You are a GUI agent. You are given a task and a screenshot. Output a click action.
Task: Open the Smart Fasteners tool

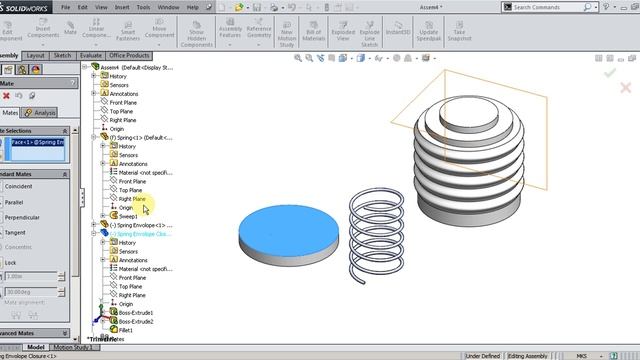tap(128, 31)
